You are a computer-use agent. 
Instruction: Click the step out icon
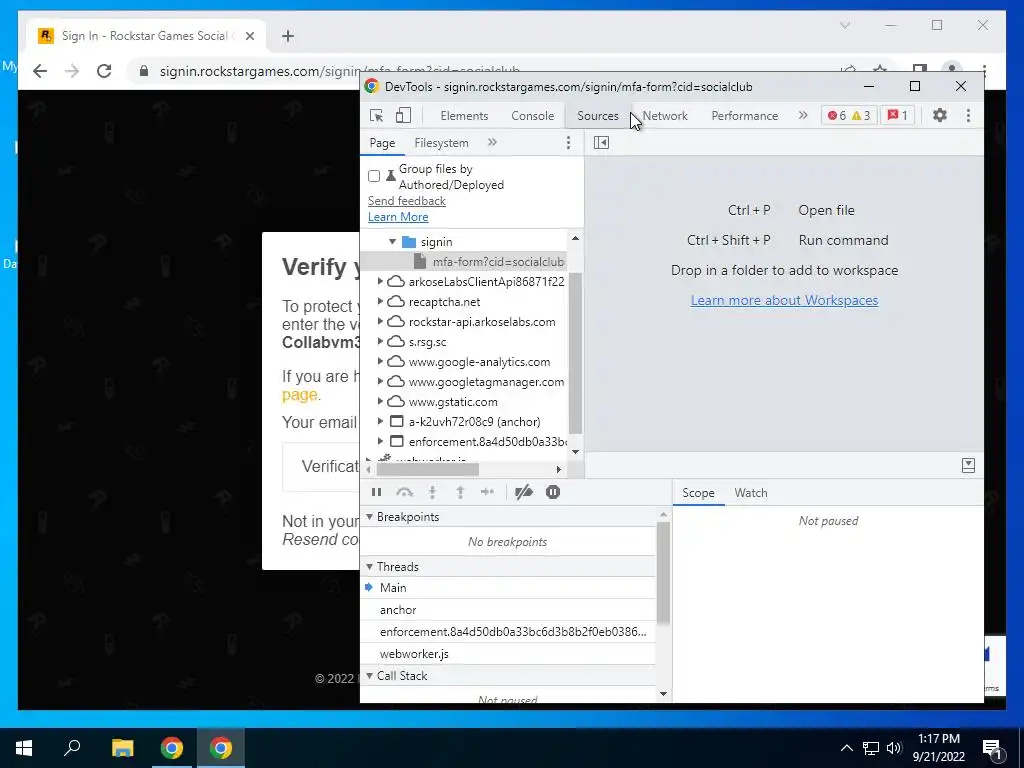click(x=460, y=492)
